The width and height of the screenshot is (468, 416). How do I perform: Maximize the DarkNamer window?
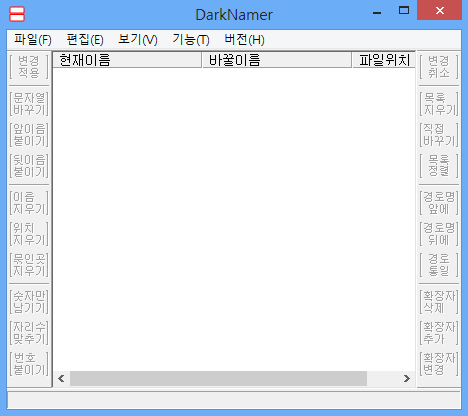(x=404, y=11)
